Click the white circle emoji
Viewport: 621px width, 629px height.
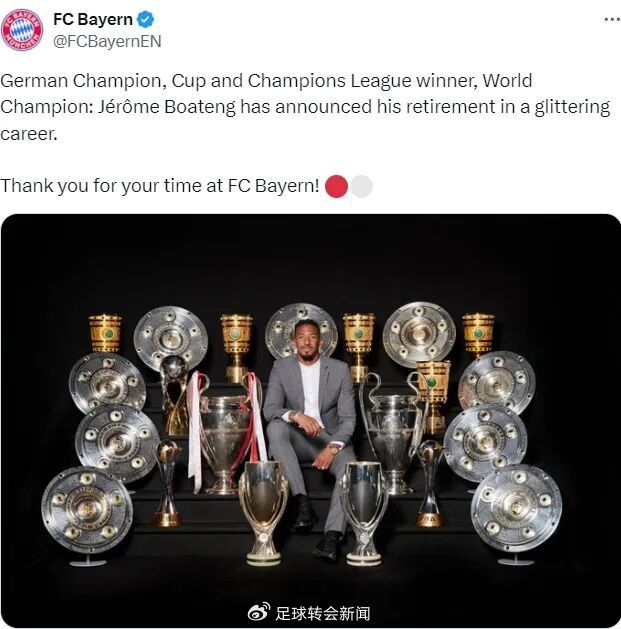(361, 187)
